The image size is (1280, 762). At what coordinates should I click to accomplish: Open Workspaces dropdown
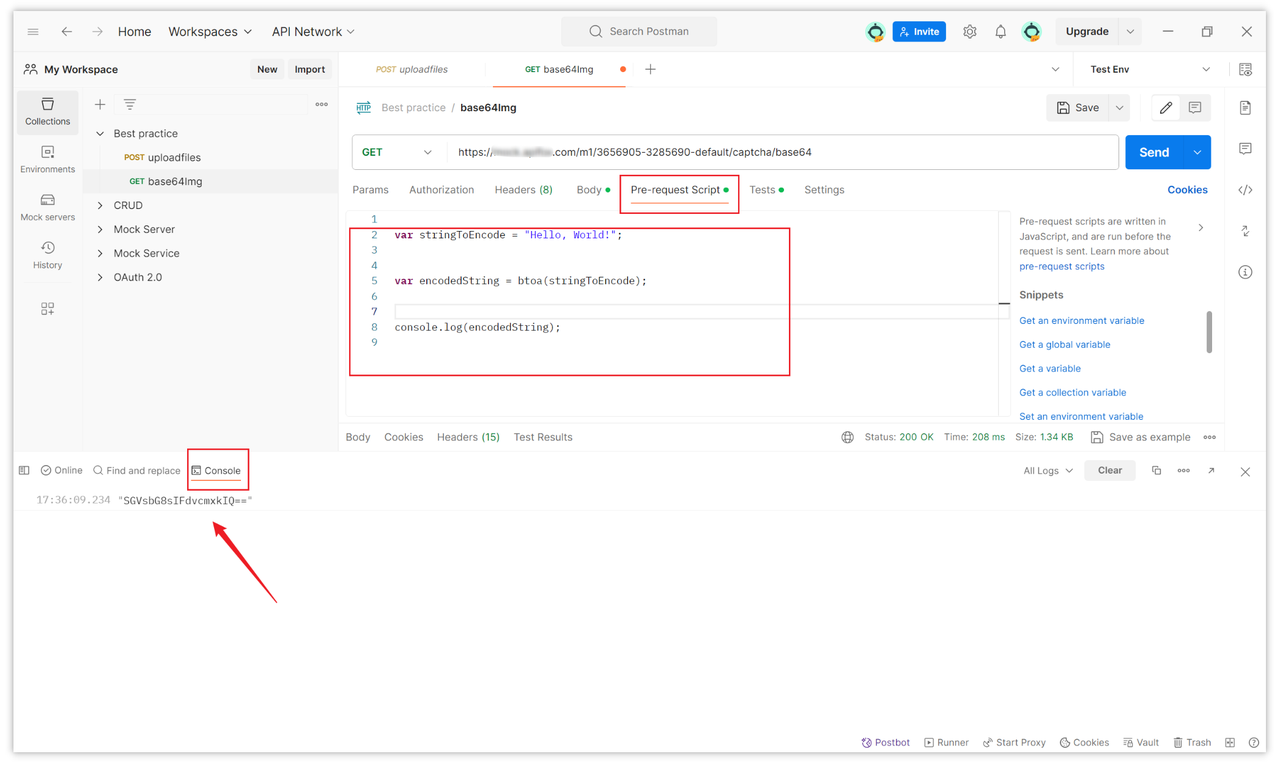pos(210,32)
